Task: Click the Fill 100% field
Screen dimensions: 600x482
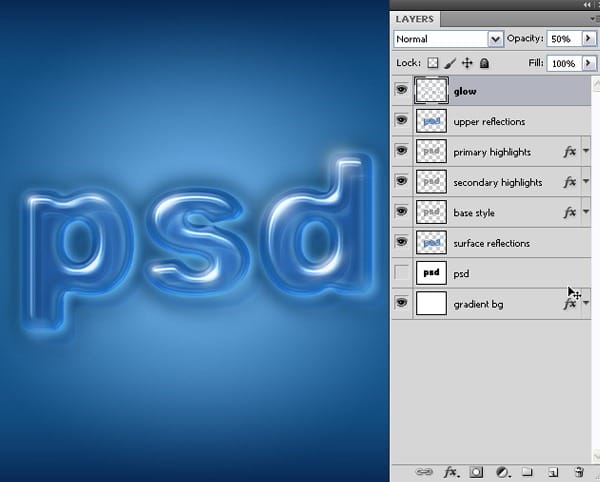Action: click(x=564, y=63)
